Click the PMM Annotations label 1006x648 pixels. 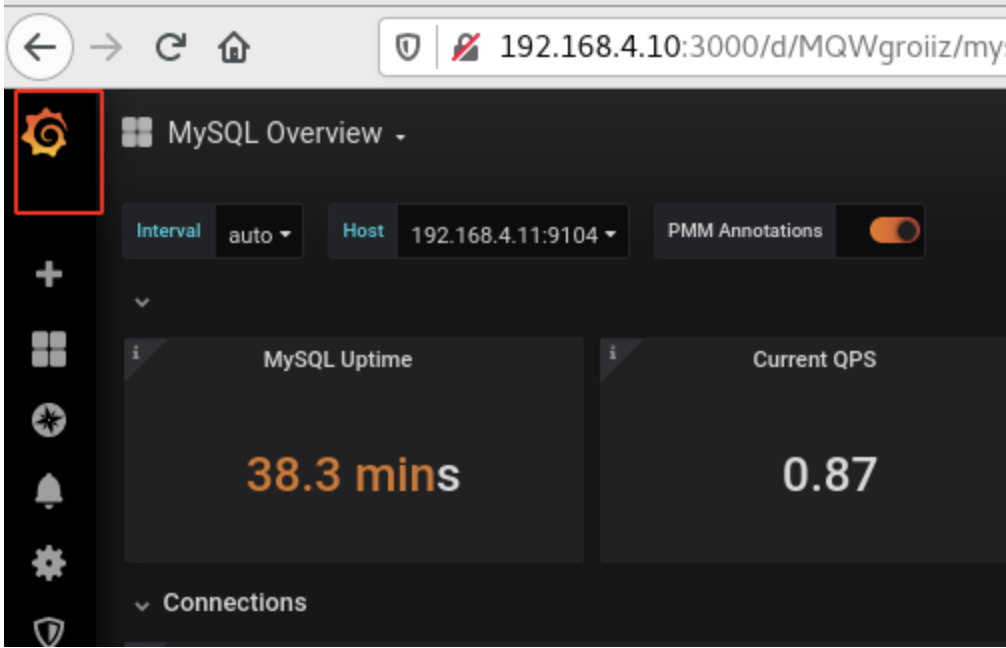[744, 231]
